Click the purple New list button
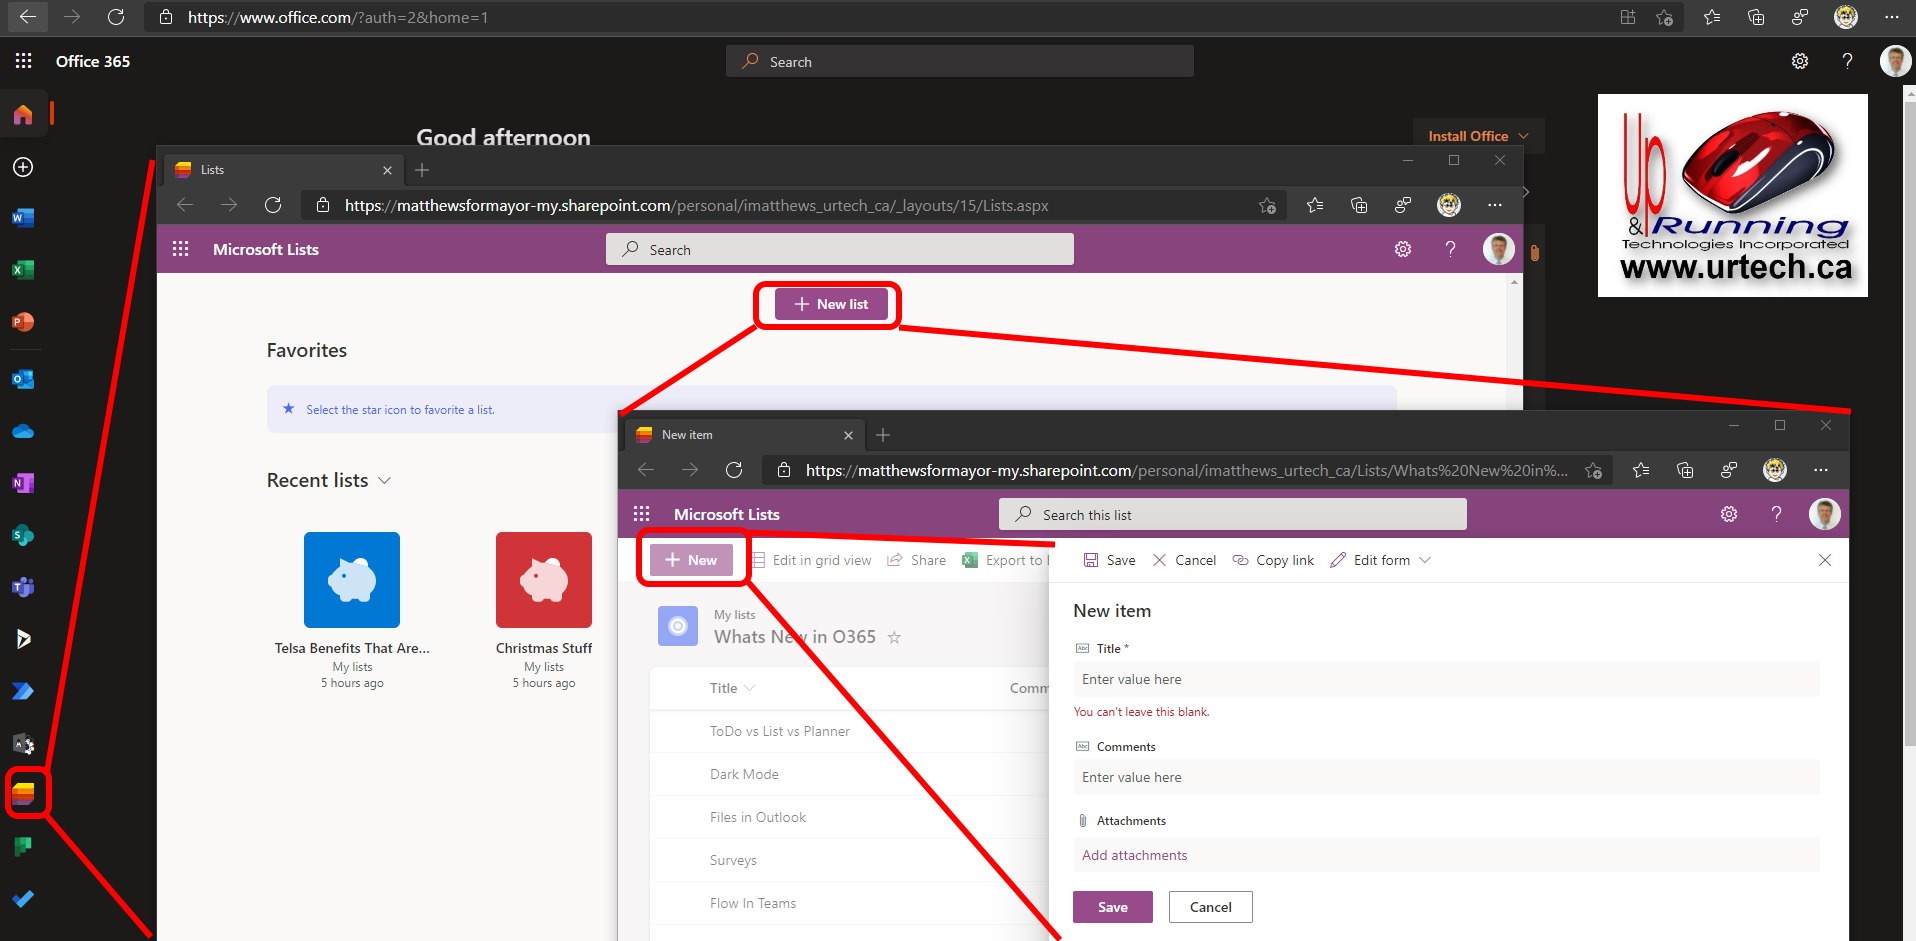Viewport: 1916px width, 941px height. click(830, 304)
